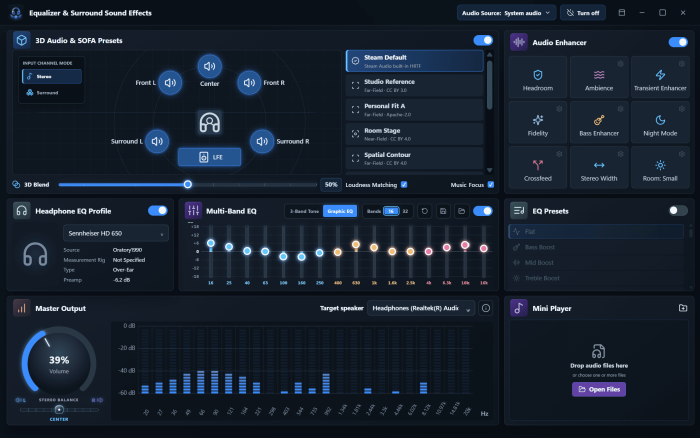Open the Ambience tile settings gear
Image resolution: width=700 pixels, height=438 pixels.
pos(621,64)
